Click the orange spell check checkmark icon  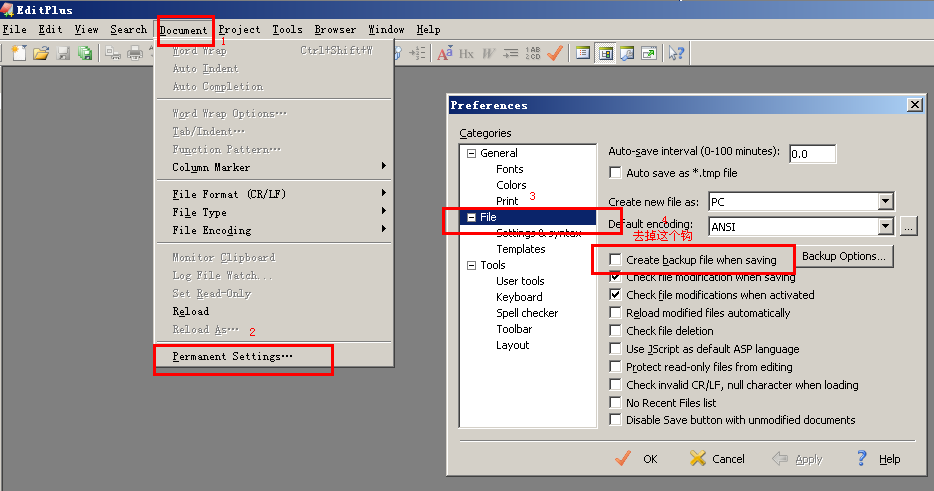[x=555, y=53]
